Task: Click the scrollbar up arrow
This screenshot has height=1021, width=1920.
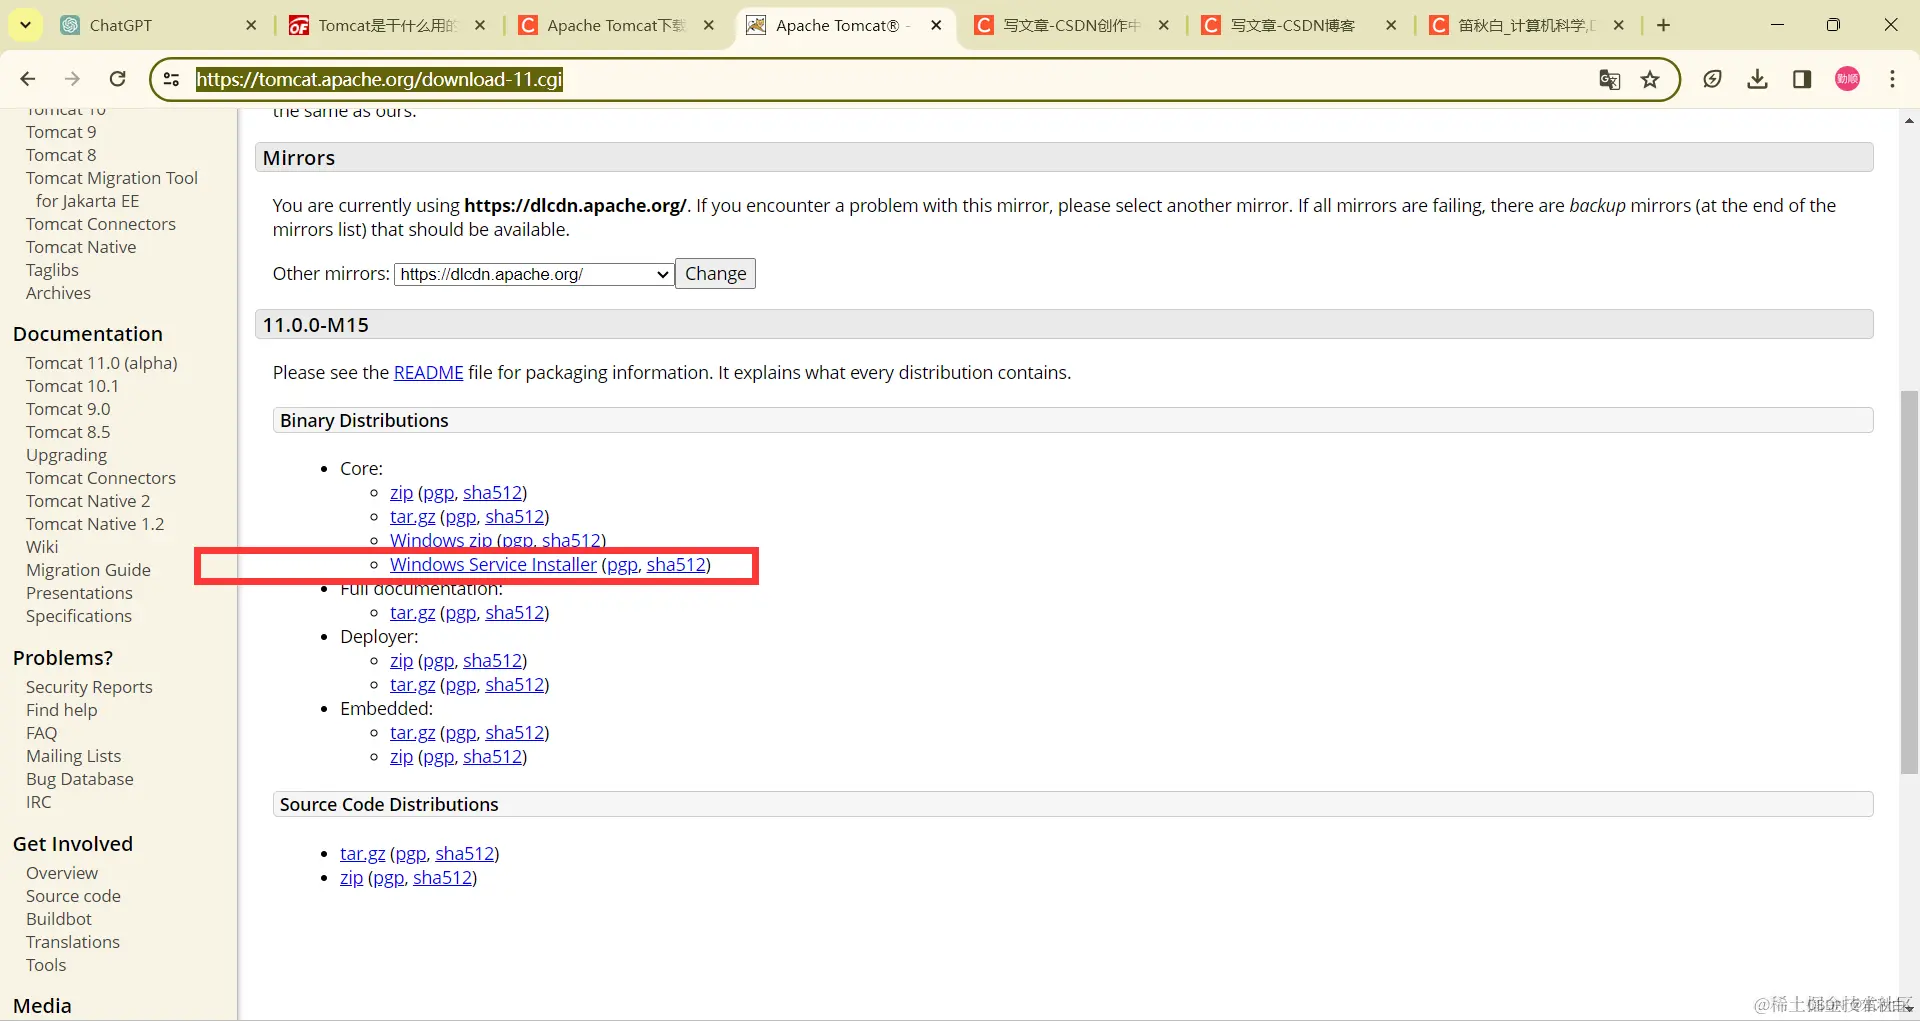Action: coord(1909,120)
